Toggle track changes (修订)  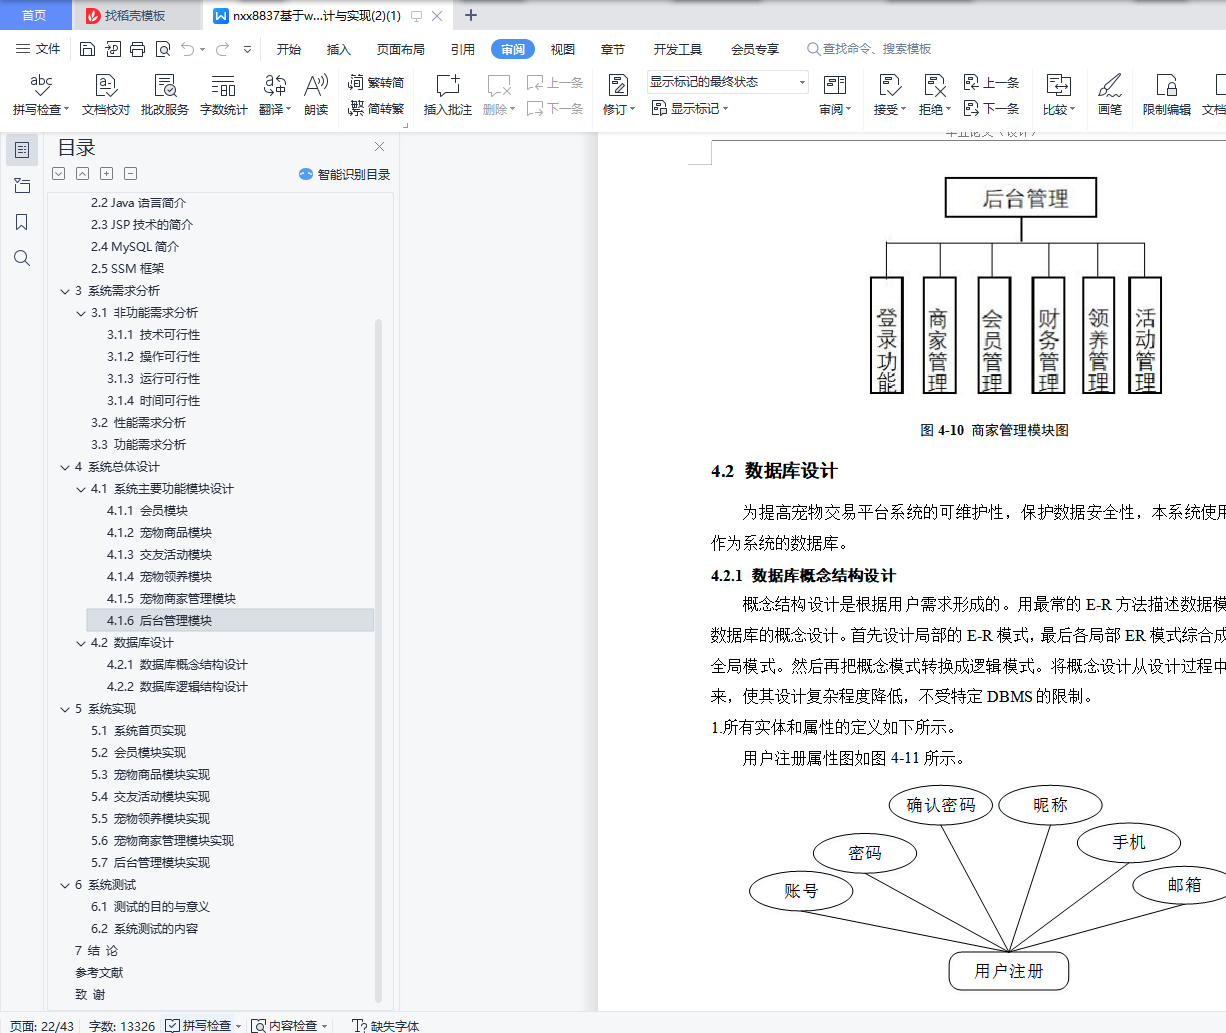618,95
